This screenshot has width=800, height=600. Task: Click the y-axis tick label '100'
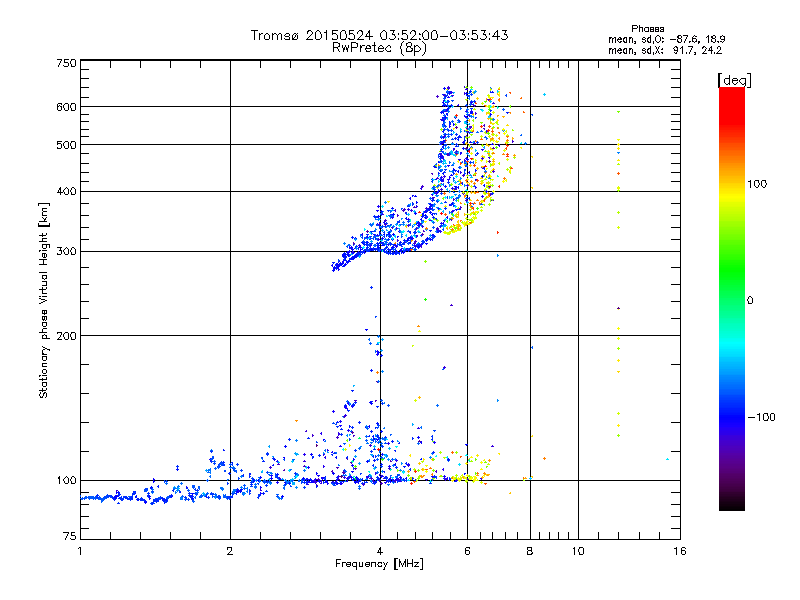pyautogui.click(x=66, y=481)
